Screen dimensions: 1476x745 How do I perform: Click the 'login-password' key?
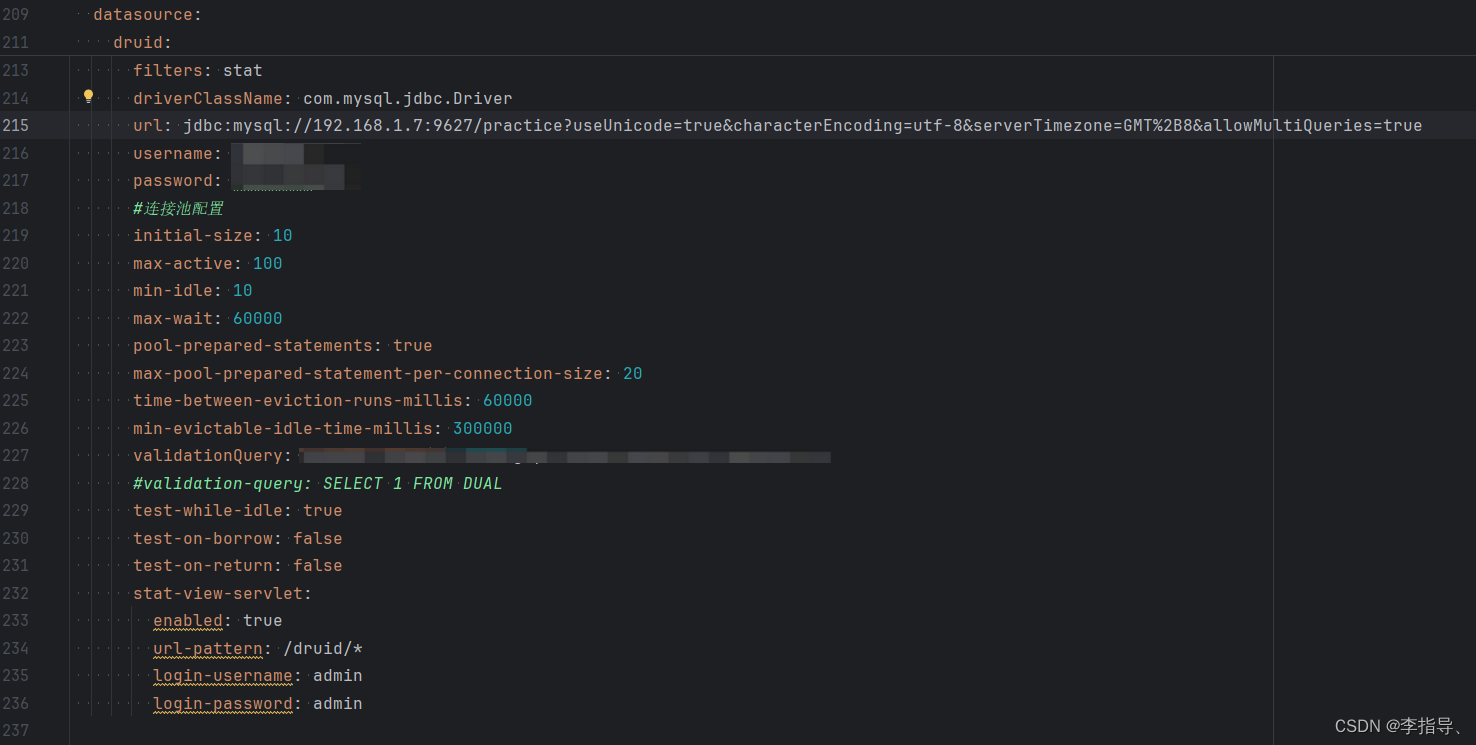coord(223,703)
